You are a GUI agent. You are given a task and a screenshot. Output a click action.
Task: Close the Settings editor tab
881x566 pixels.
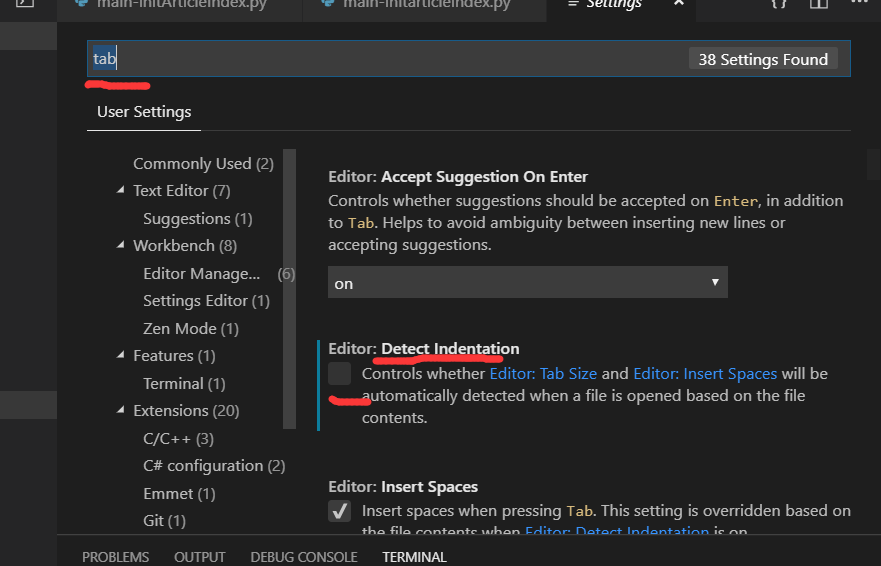(679, 3)
